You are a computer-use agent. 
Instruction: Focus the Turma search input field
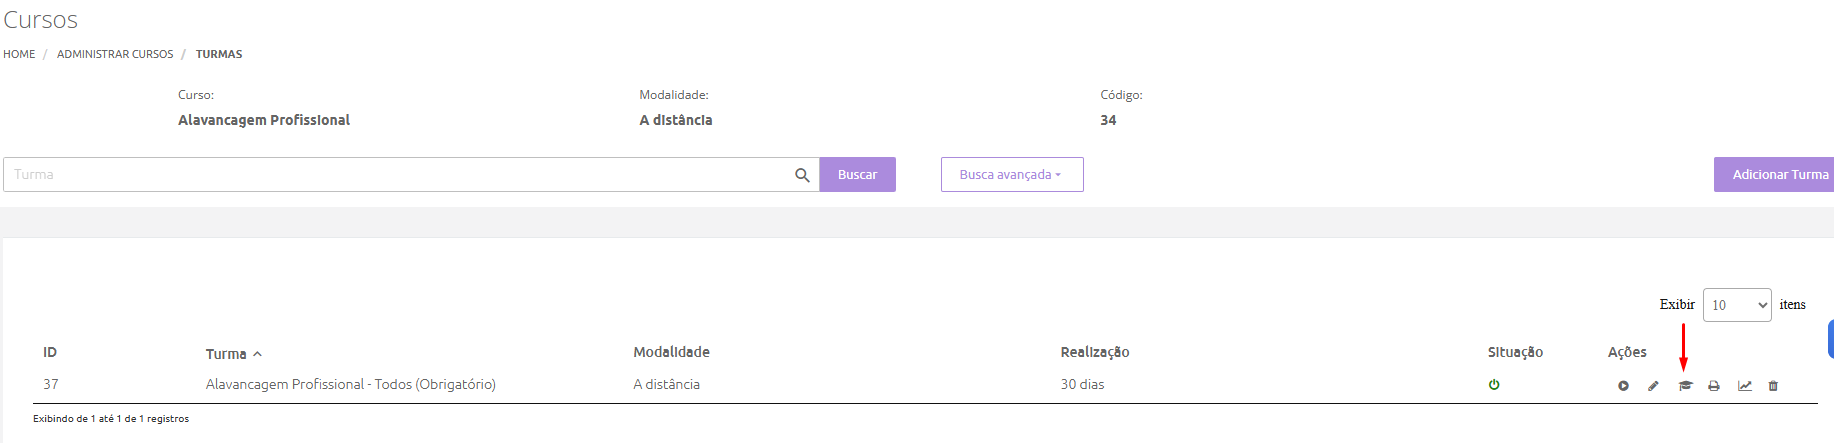[400, 175]
